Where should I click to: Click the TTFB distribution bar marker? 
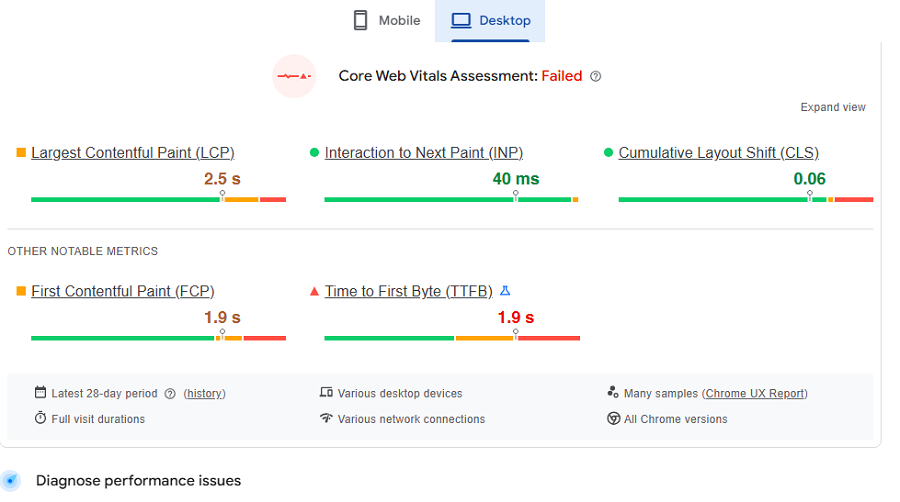coord(515,334)
